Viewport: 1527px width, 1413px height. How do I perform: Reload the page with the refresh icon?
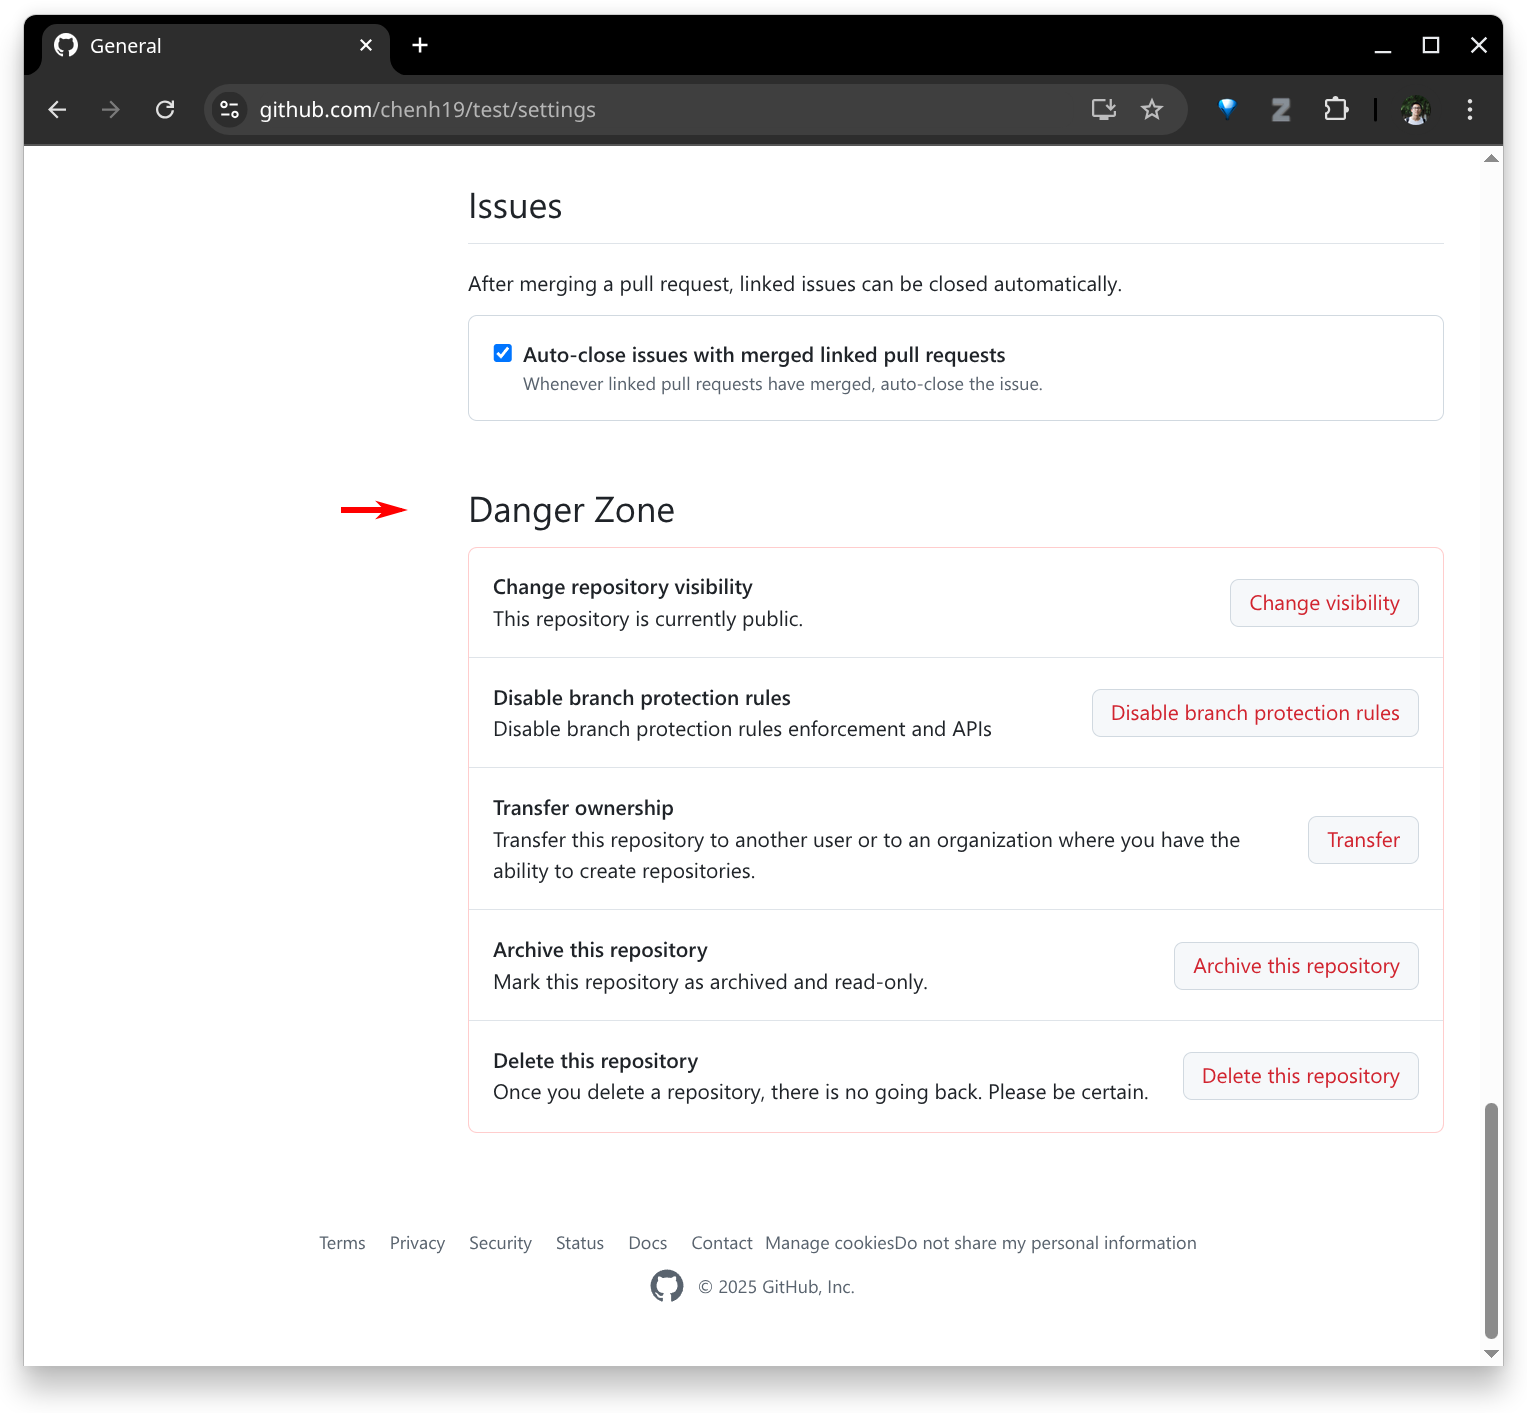point(165,110)
